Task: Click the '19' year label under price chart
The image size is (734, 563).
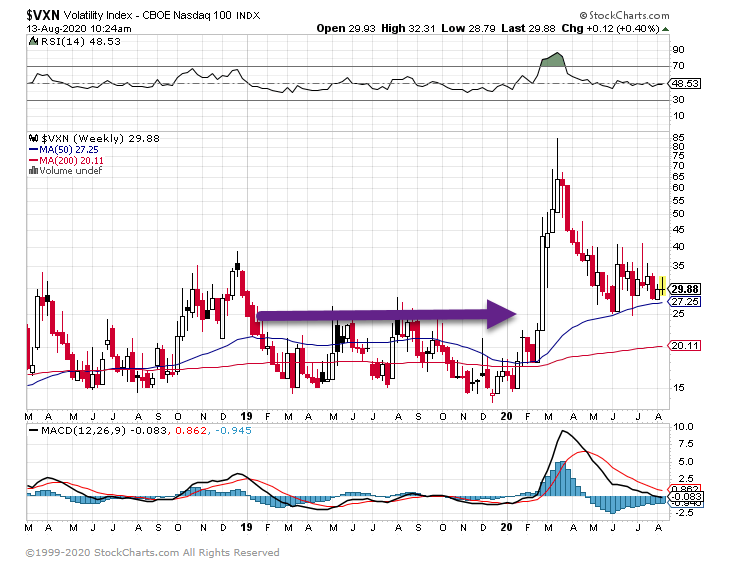Action: click(x=246, y=417)
